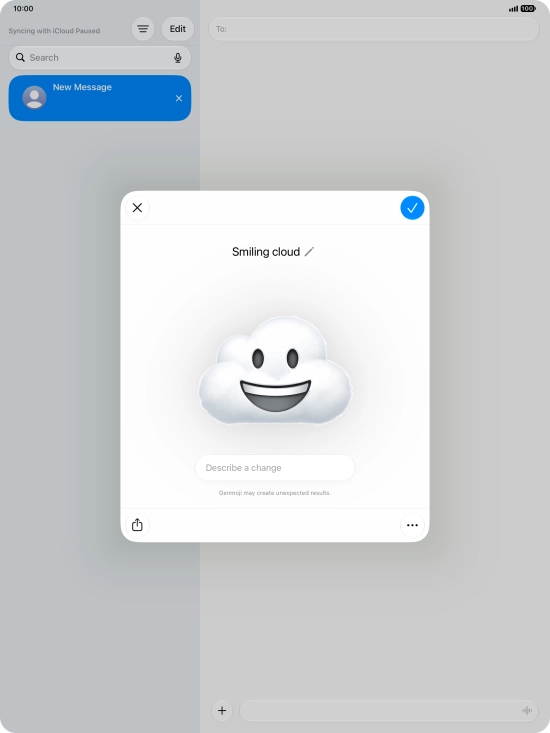550x733 pixels.
Task: Confirm the Genmoji with the blue checkmark
Action: [x=412, y=208]
